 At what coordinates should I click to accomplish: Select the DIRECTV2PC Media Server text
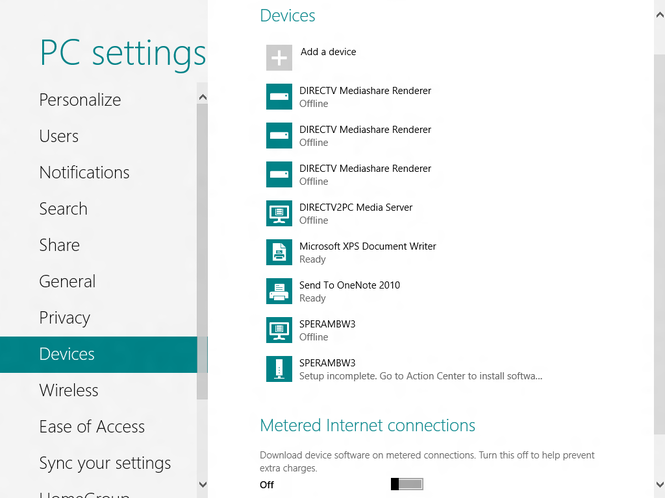click(x=356, y=207)
